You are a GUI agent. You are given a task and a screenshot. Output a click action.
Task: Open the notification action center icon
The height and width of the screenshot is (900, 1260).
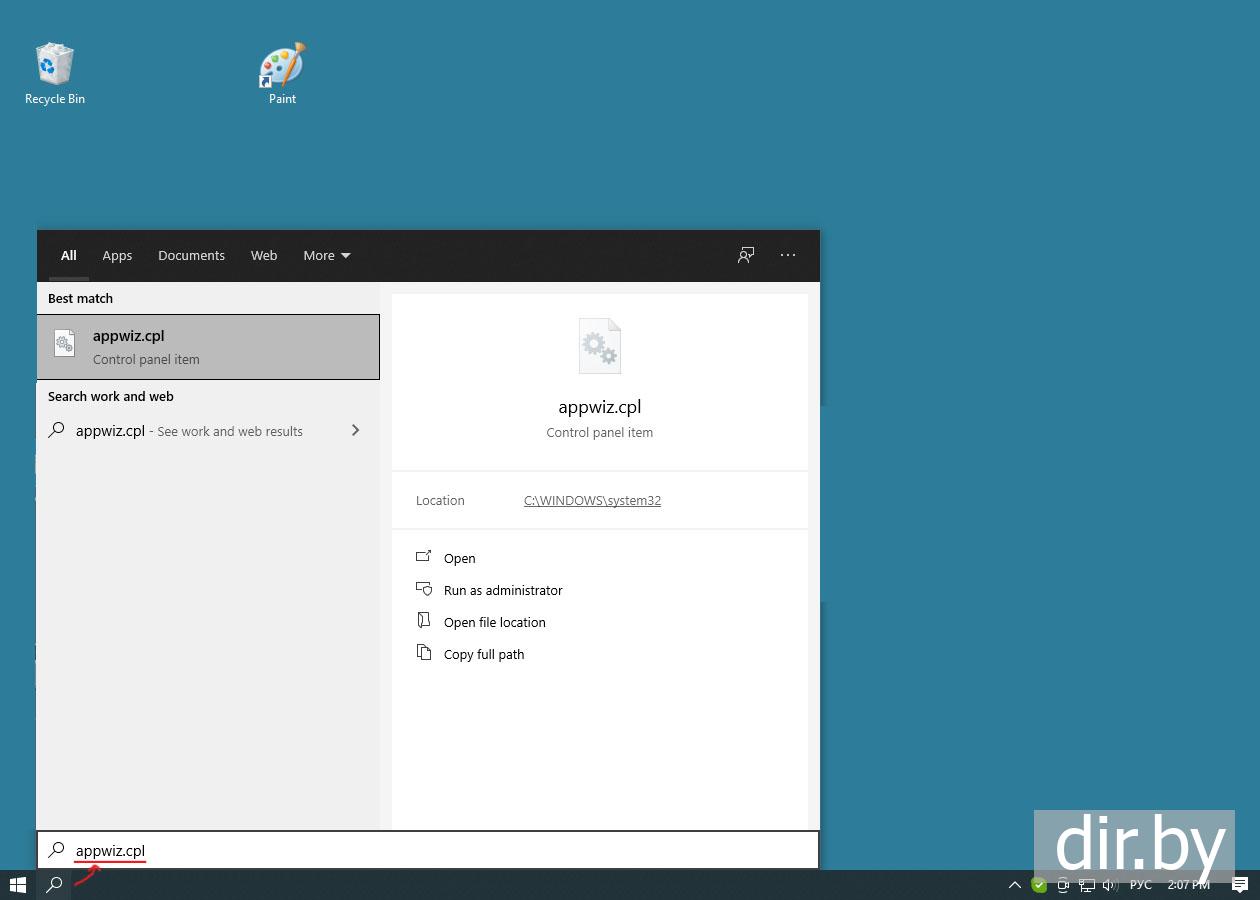pos(1240,885)
